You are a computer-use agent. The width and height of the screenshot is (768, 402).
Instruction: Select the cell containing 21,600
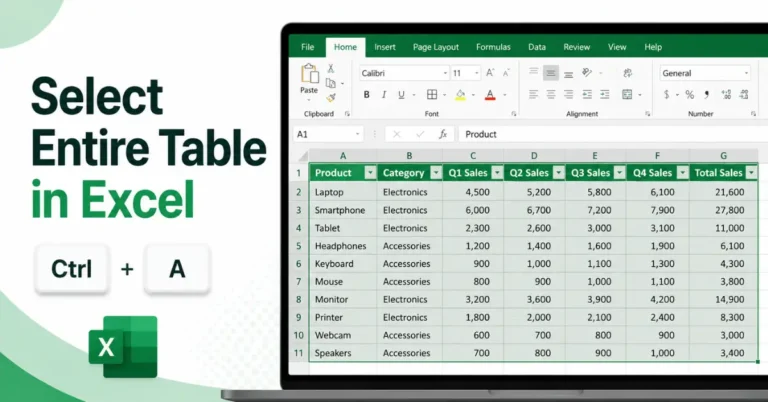pyautogui.click(x=723, y=192)
